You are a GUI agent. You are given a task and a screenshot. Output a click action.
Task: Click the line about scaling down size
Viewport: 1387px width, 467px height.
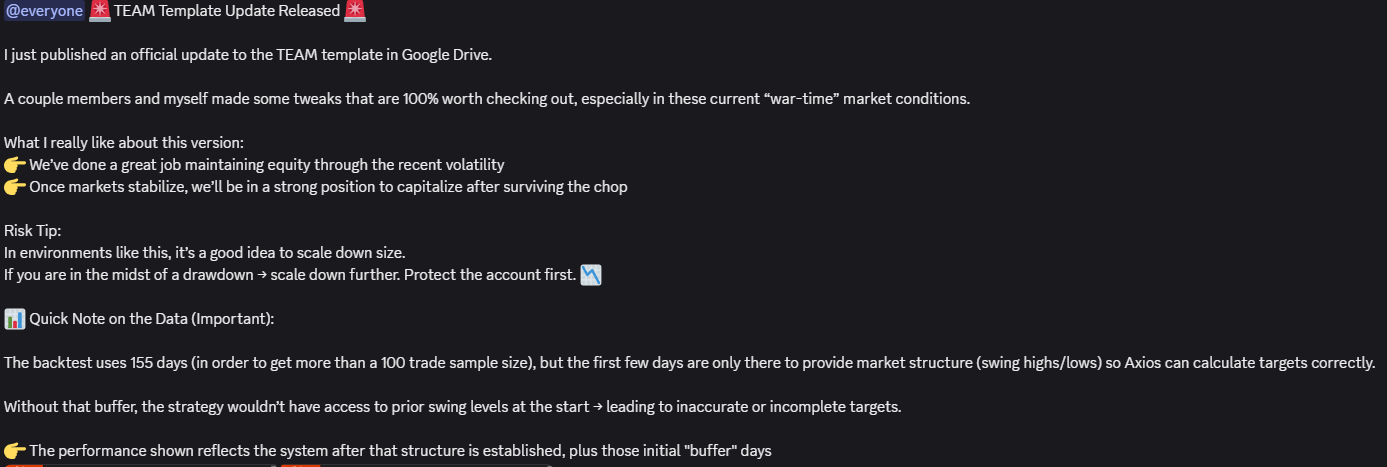205,253
